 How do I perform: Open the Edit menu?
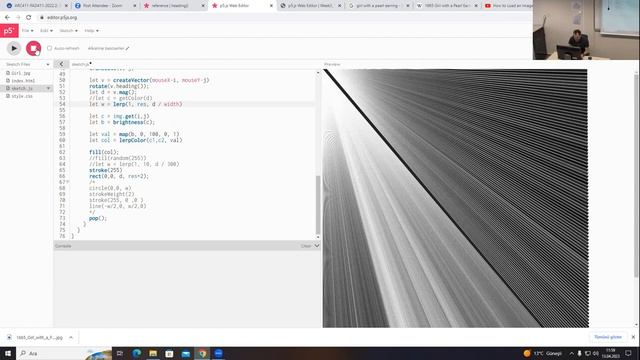(46, 31)
